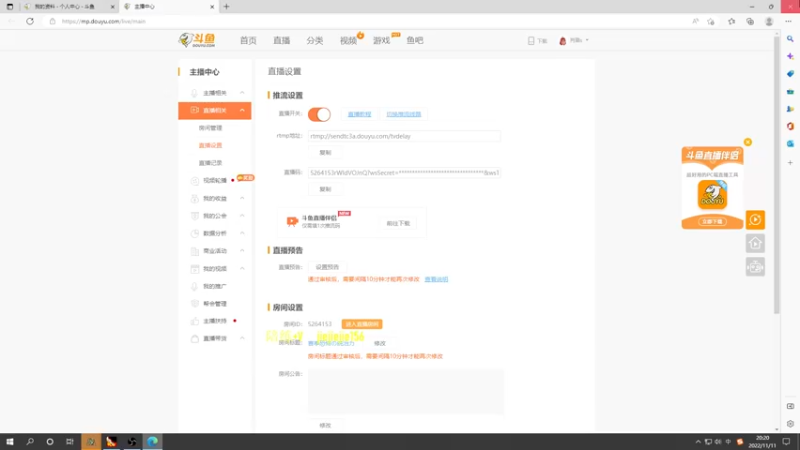Click the Edge icon in taskbar
Screen dimensions: 800x450
[152, 442]
